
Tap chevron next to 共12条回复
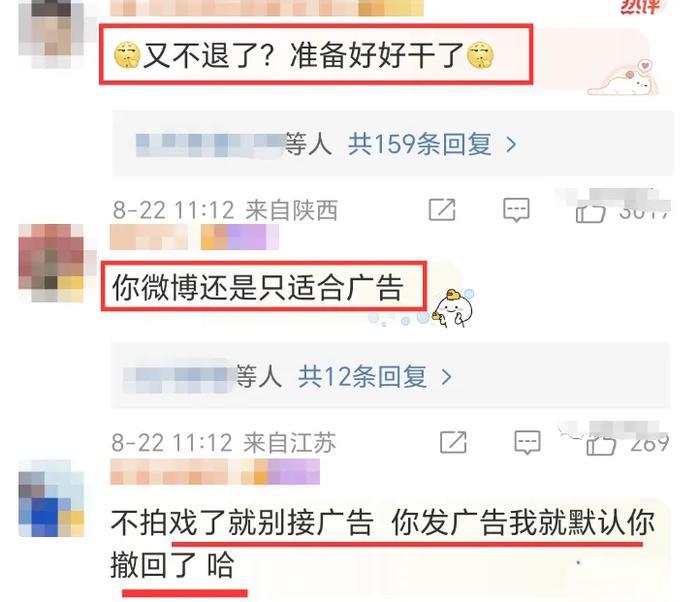pyautogui.click(x=446, y=377)
